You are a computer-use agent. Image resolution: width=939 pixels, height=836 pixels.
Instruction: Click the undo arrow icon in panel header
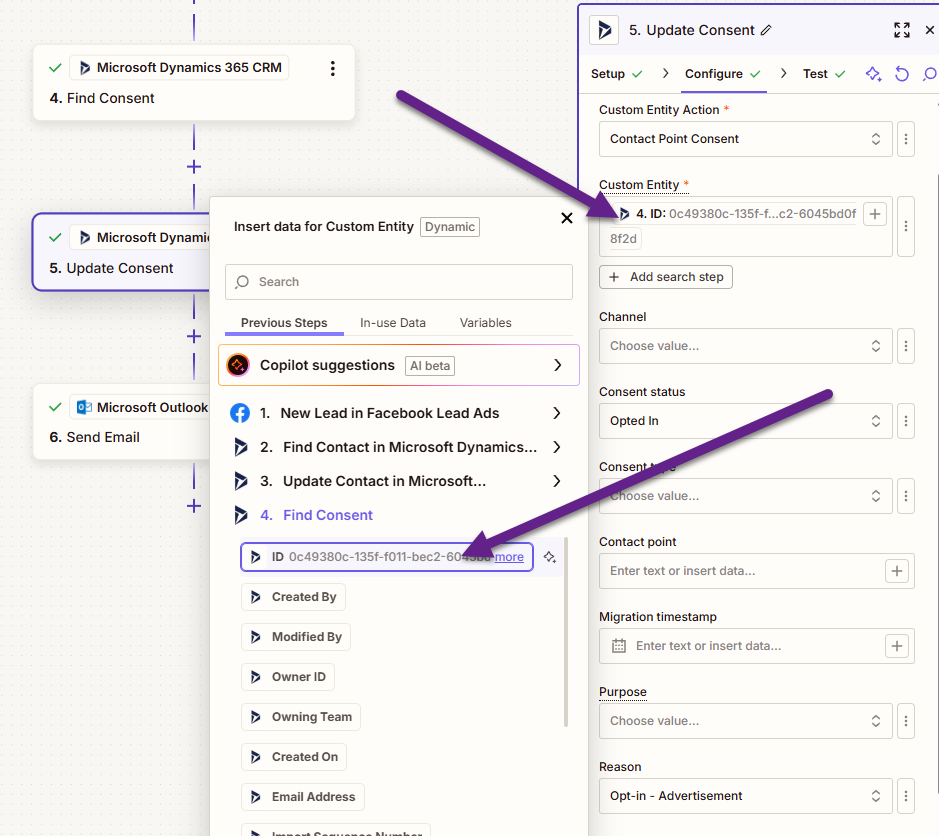[902, 74]
